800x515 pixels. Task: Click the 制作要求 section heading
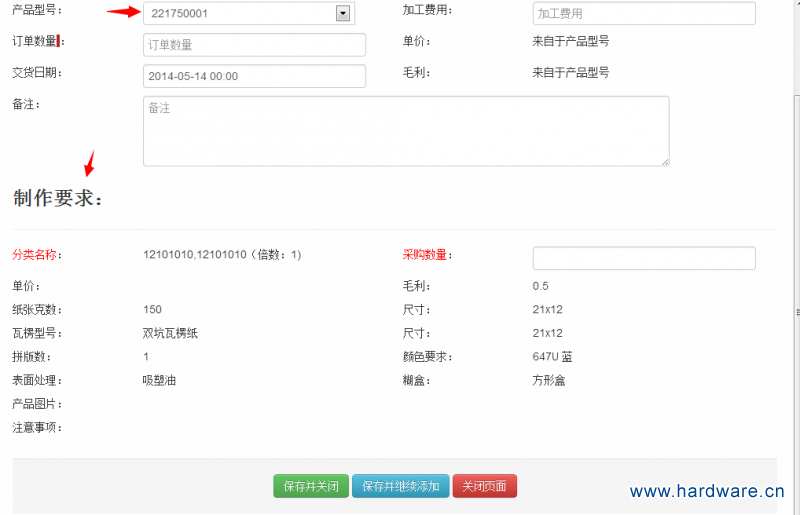point(57,198)
